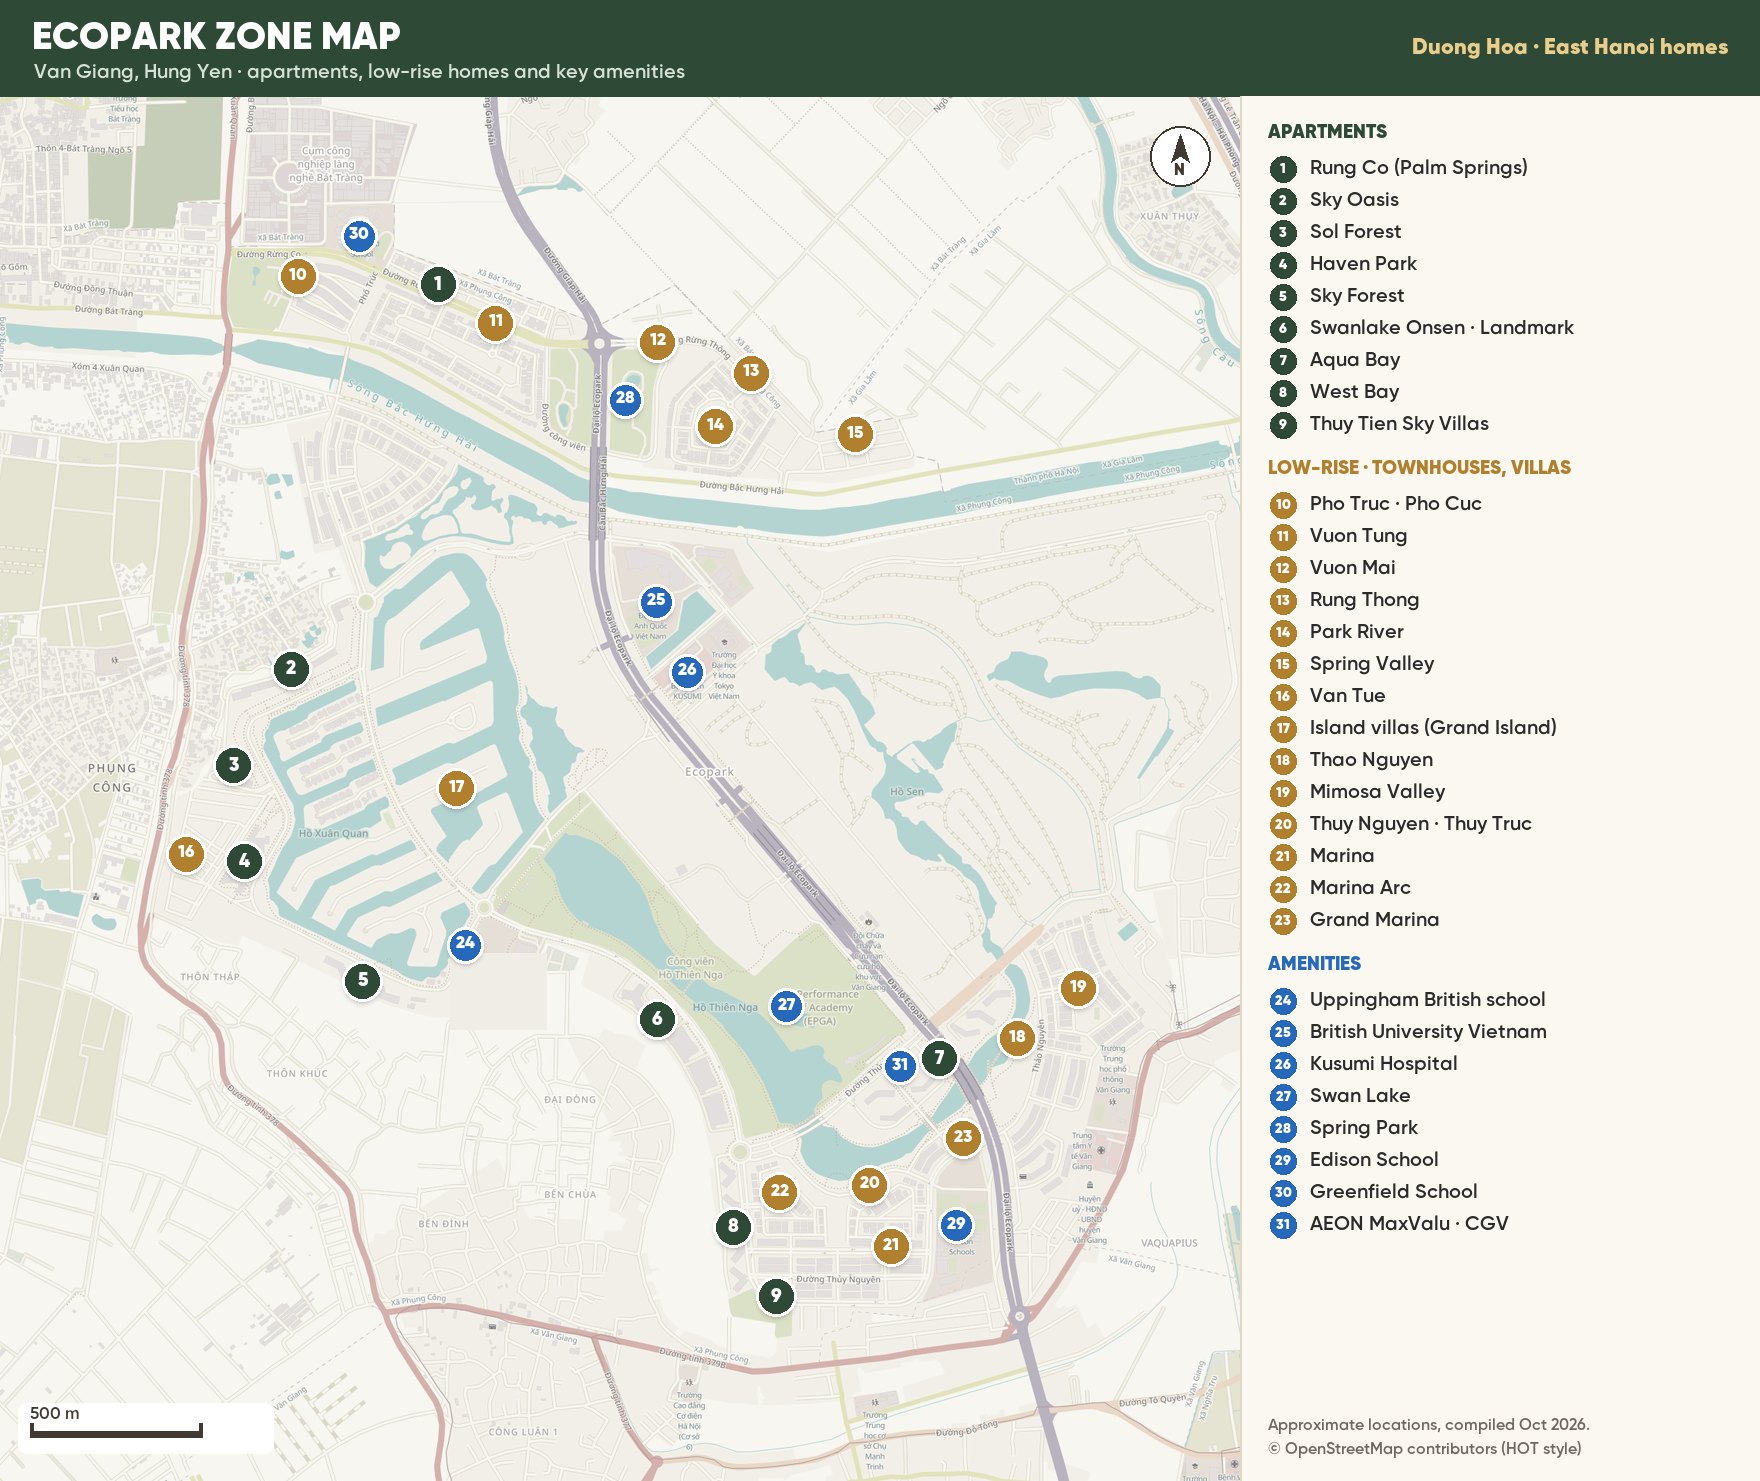
Task: Click the OpenStreetMap contributors attribution
Action: (1424, 1448)
